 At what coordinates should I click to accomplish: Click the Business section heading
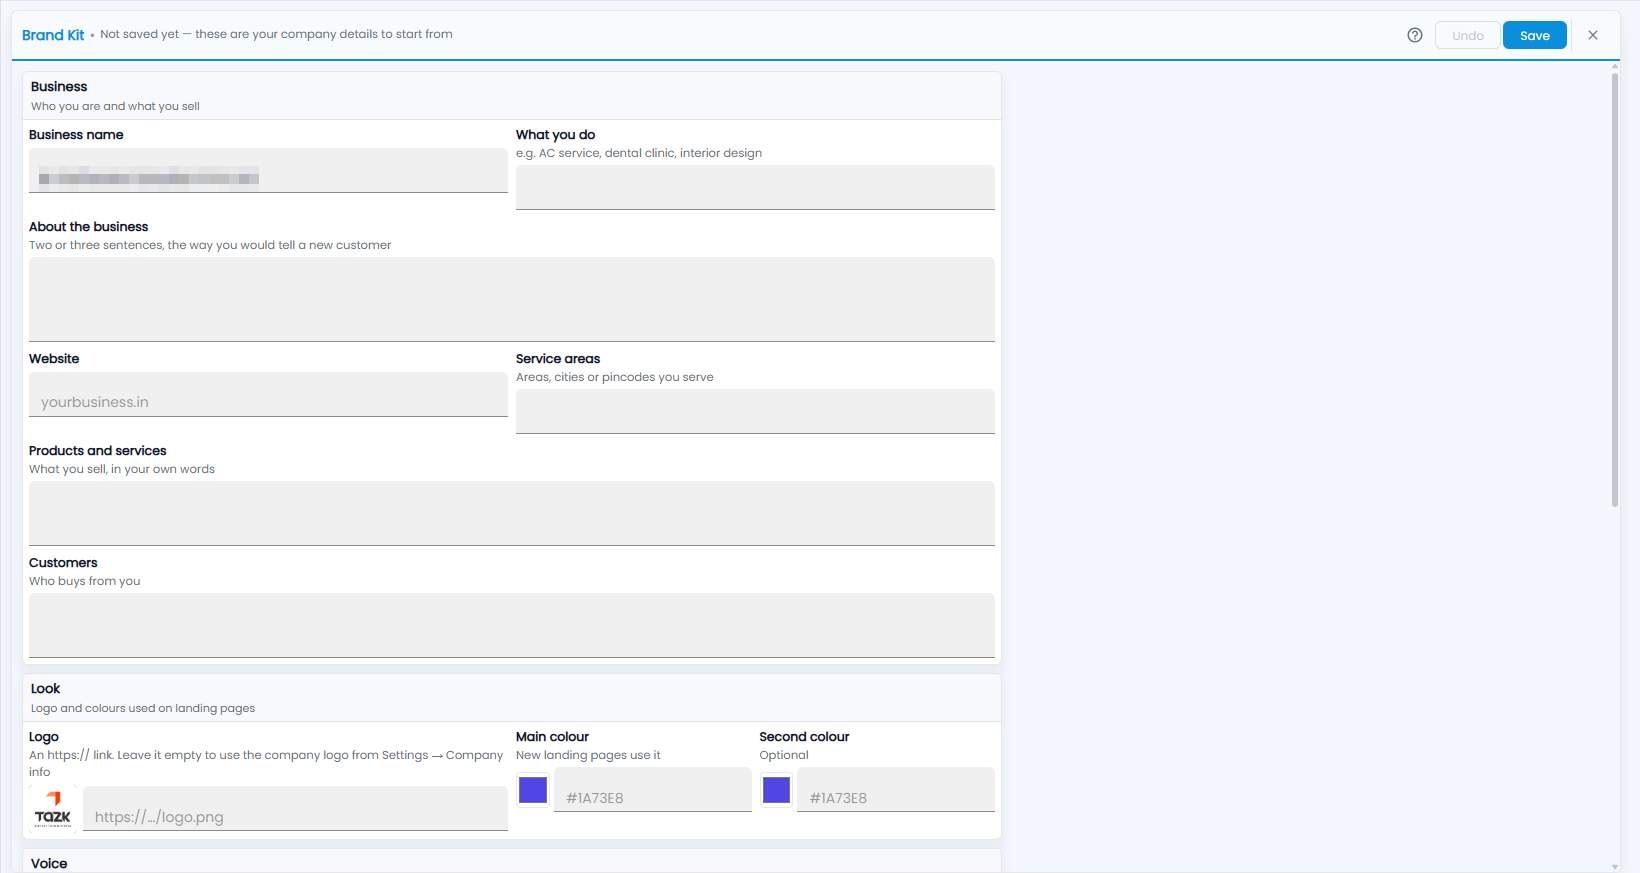click(59, 87)
